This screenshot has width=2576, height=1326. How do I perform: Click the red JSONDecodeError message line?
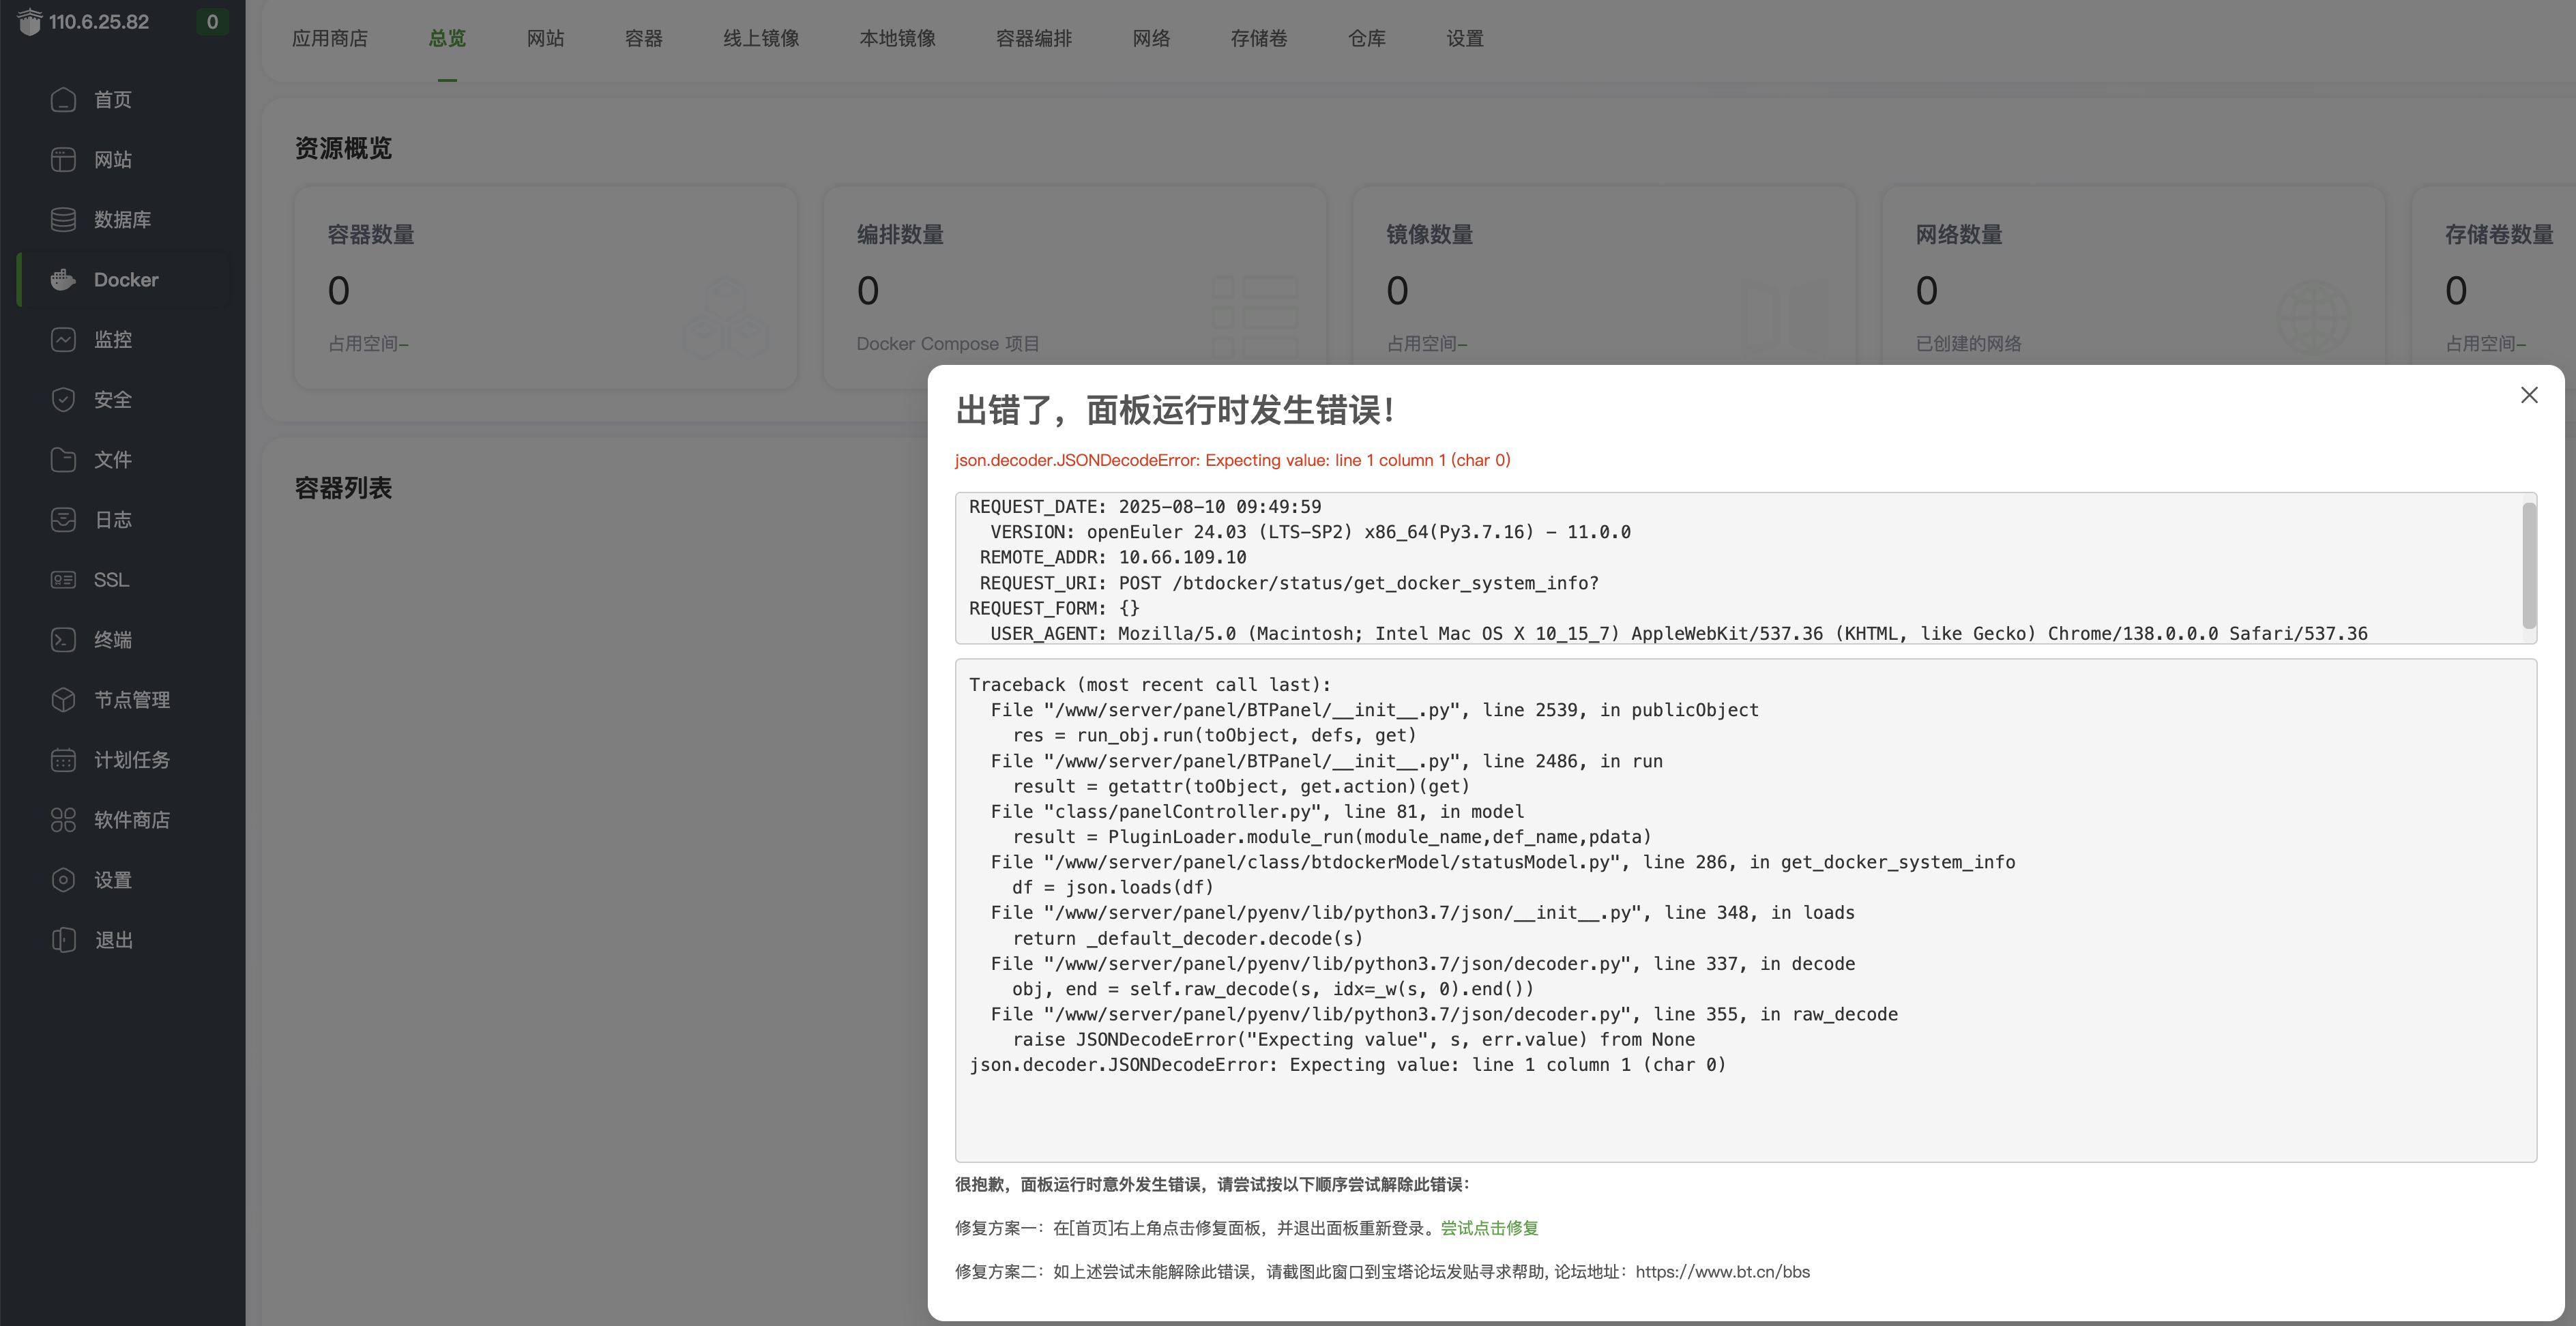point(1232,460)
